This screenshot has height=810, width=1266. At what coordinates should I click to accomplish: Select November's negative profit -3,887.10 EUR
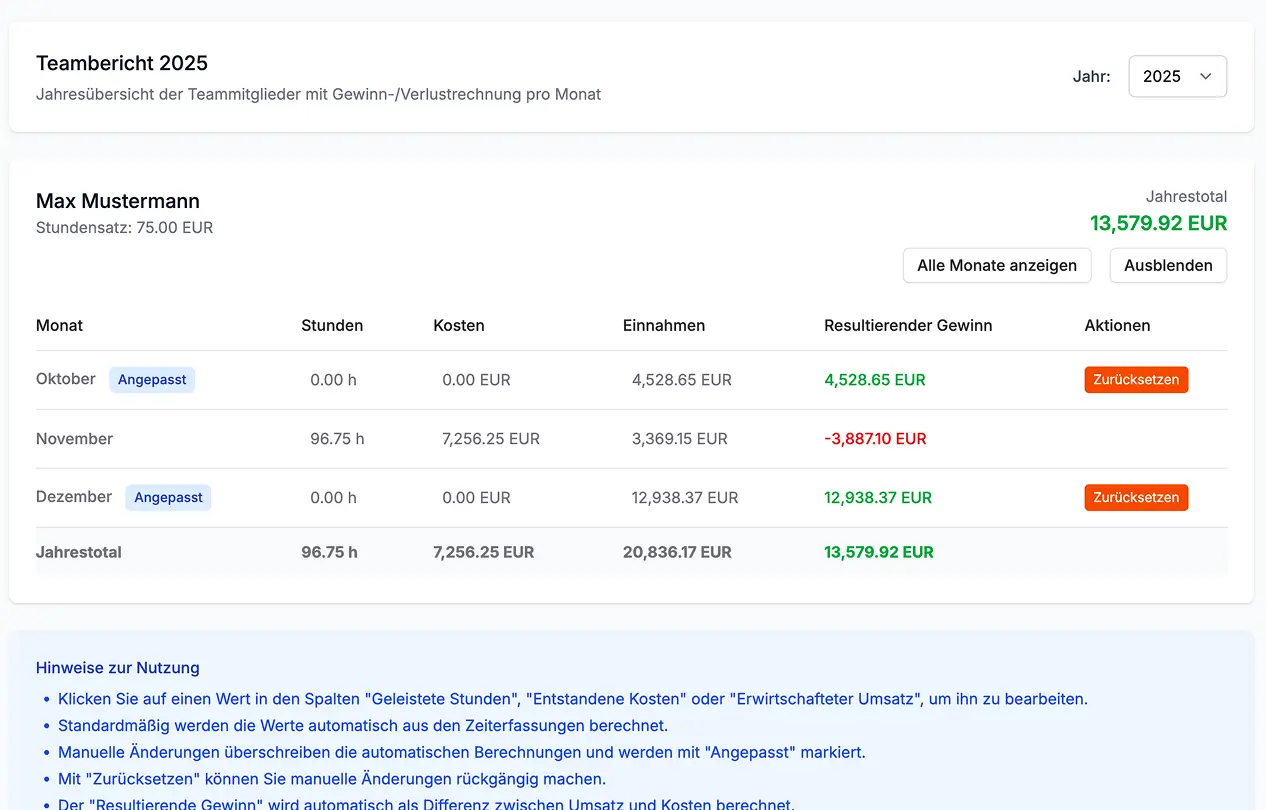875,439
